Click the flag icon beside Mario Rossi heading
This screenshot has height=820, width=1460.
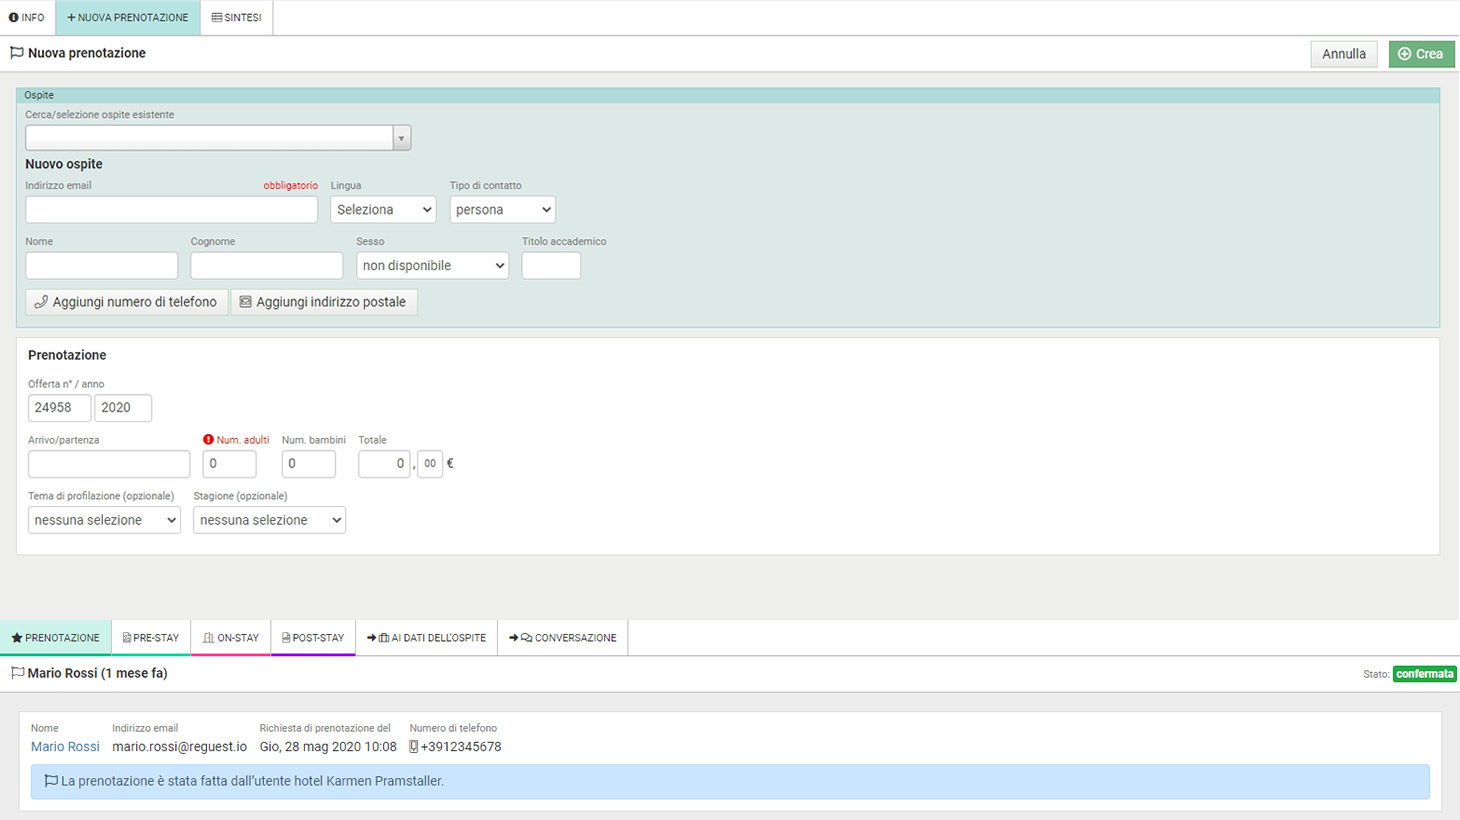(x=17, y=673)
